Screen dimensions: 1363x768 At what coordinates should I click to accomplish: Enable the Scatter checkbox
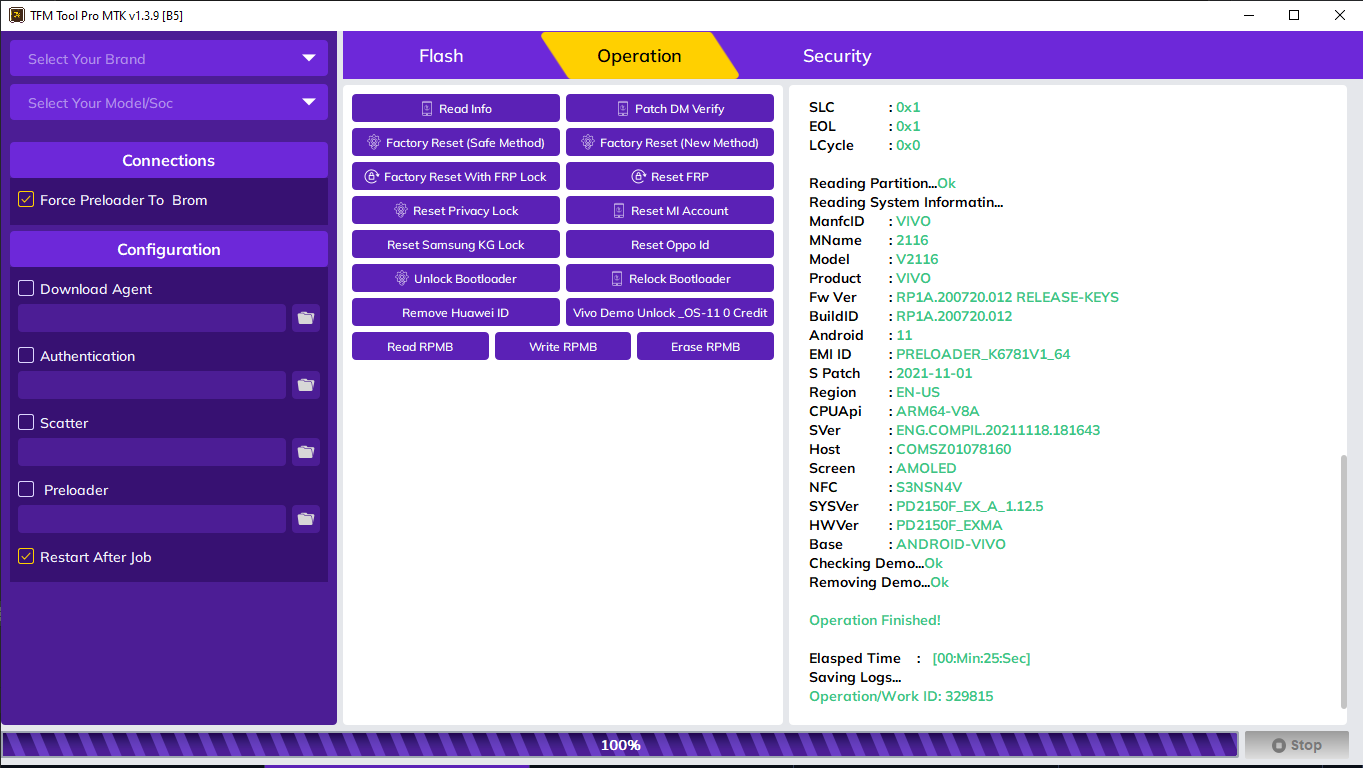point(26,422)
